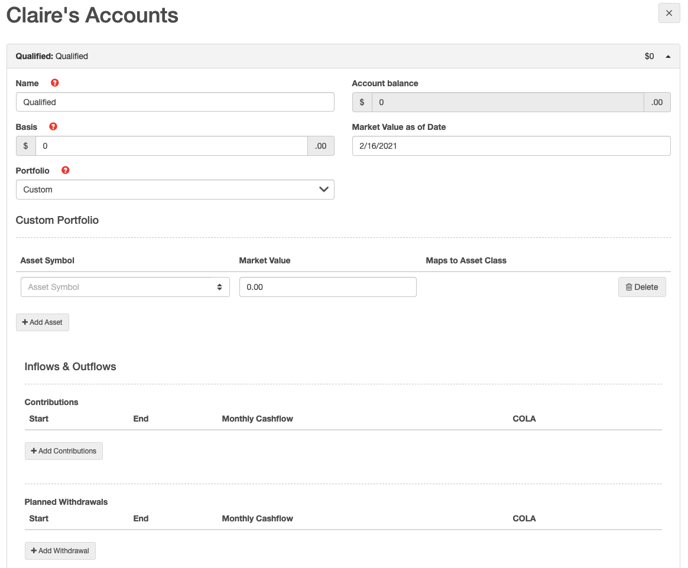The width and height of the screenshot is (688, 568).
Task: Click the Contributions COLA column header
Action: (x=524, y=419)
